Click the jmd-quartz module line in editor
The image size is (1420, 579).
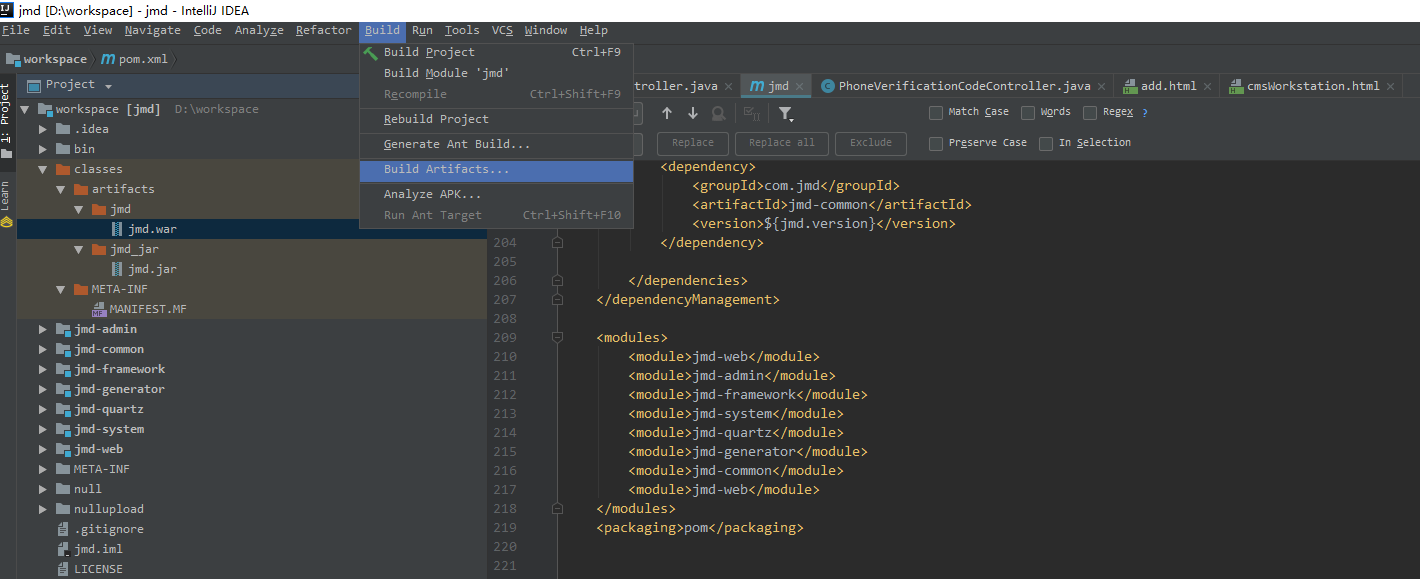736,432
